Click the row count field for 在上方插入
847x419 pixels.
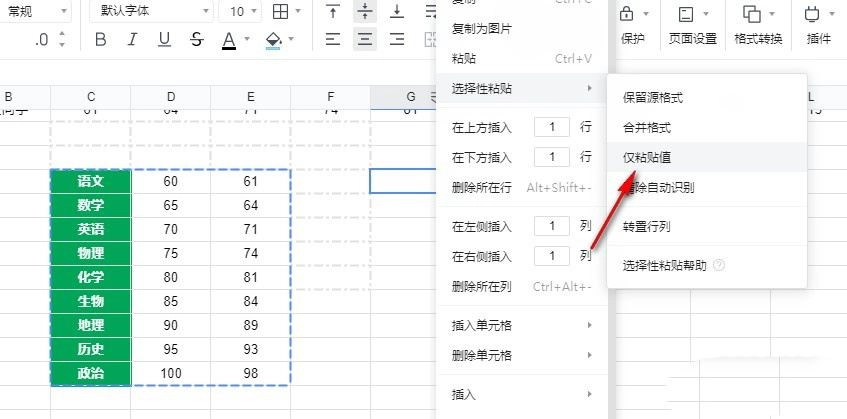coord(552,127)
